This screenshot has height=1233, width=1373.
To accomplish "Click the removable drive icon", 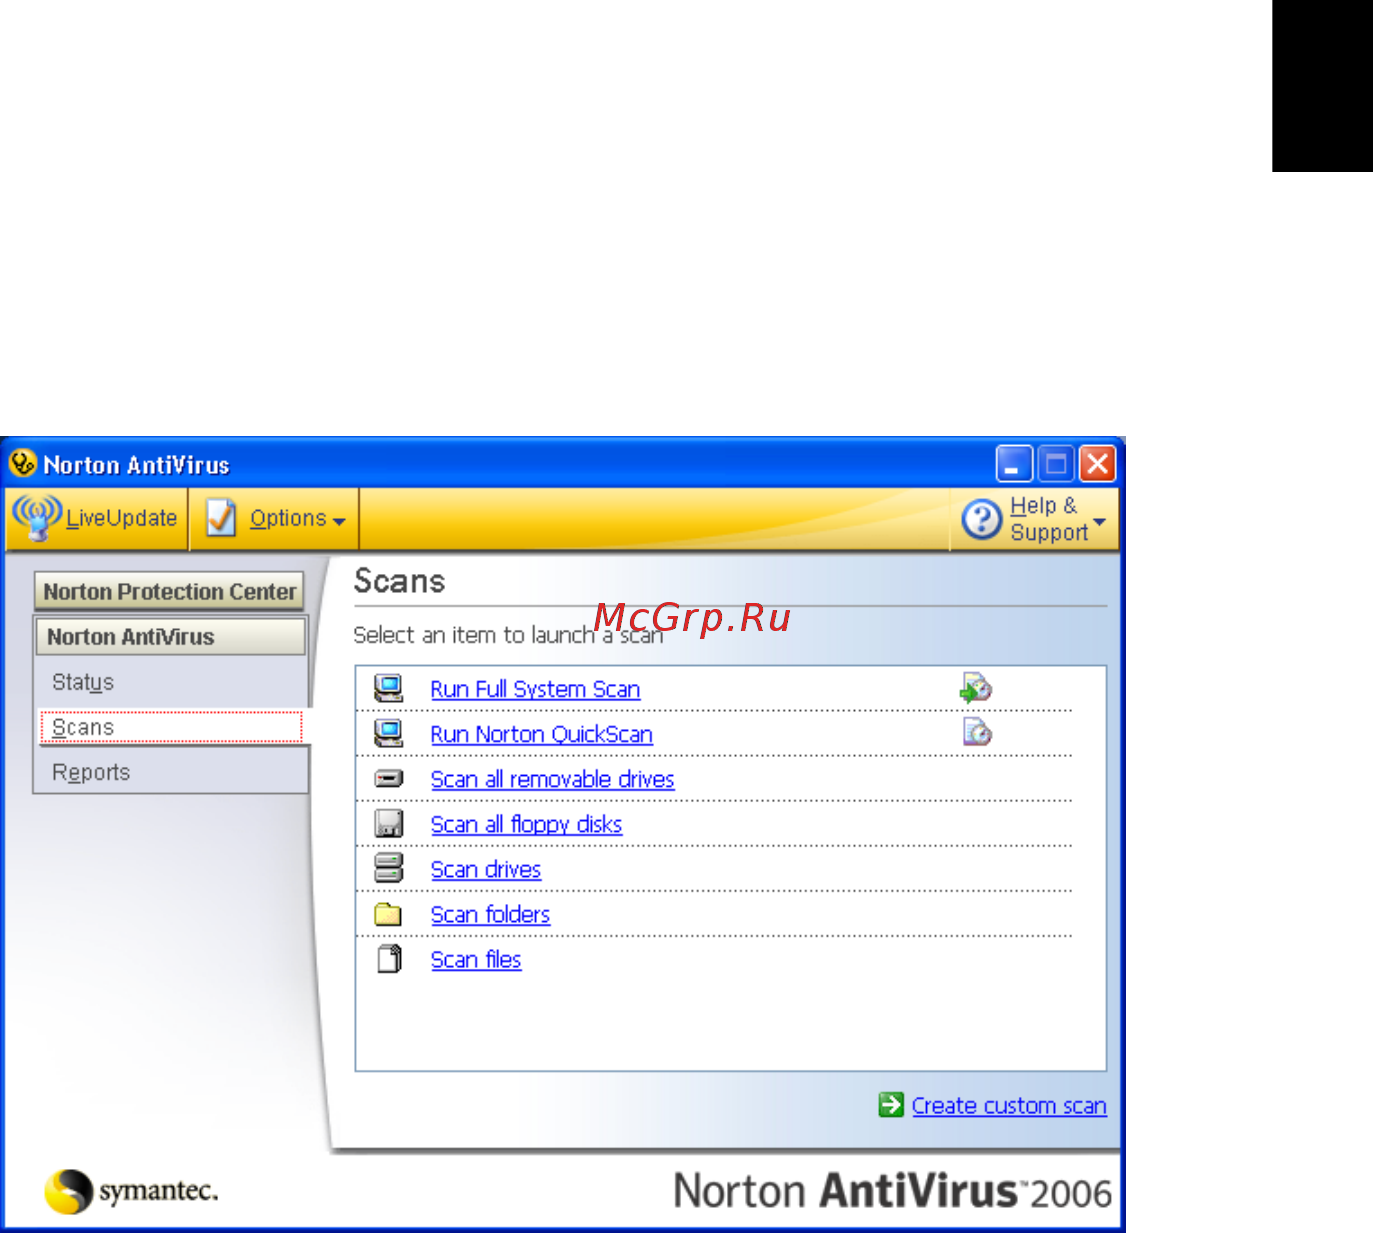I will click(388, 778).
